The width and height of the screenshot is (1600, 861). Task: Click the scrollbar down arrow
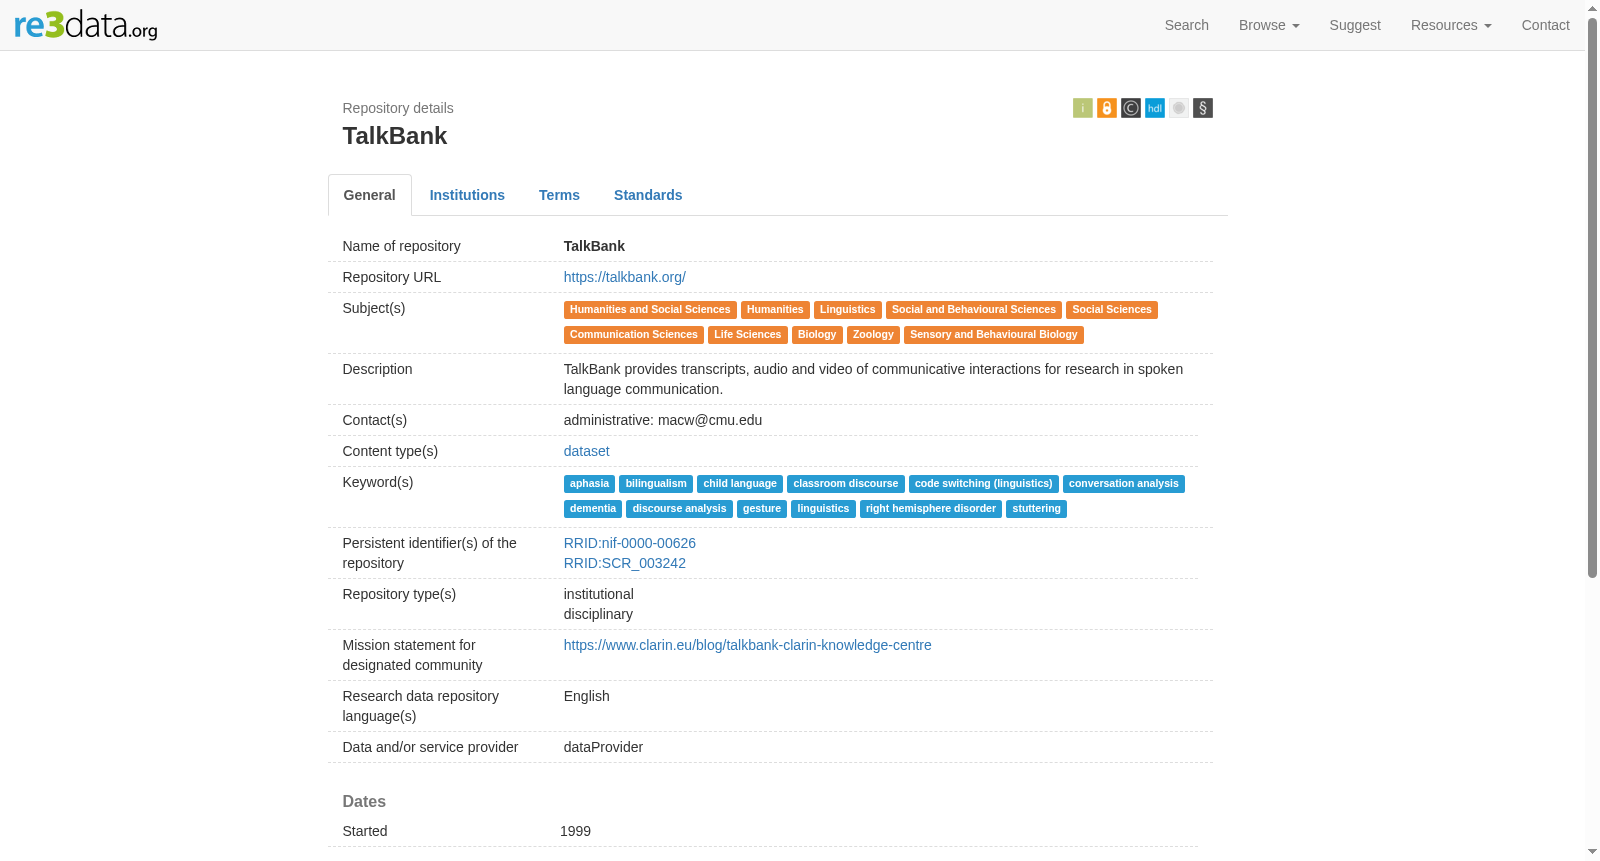(1592, 852)
